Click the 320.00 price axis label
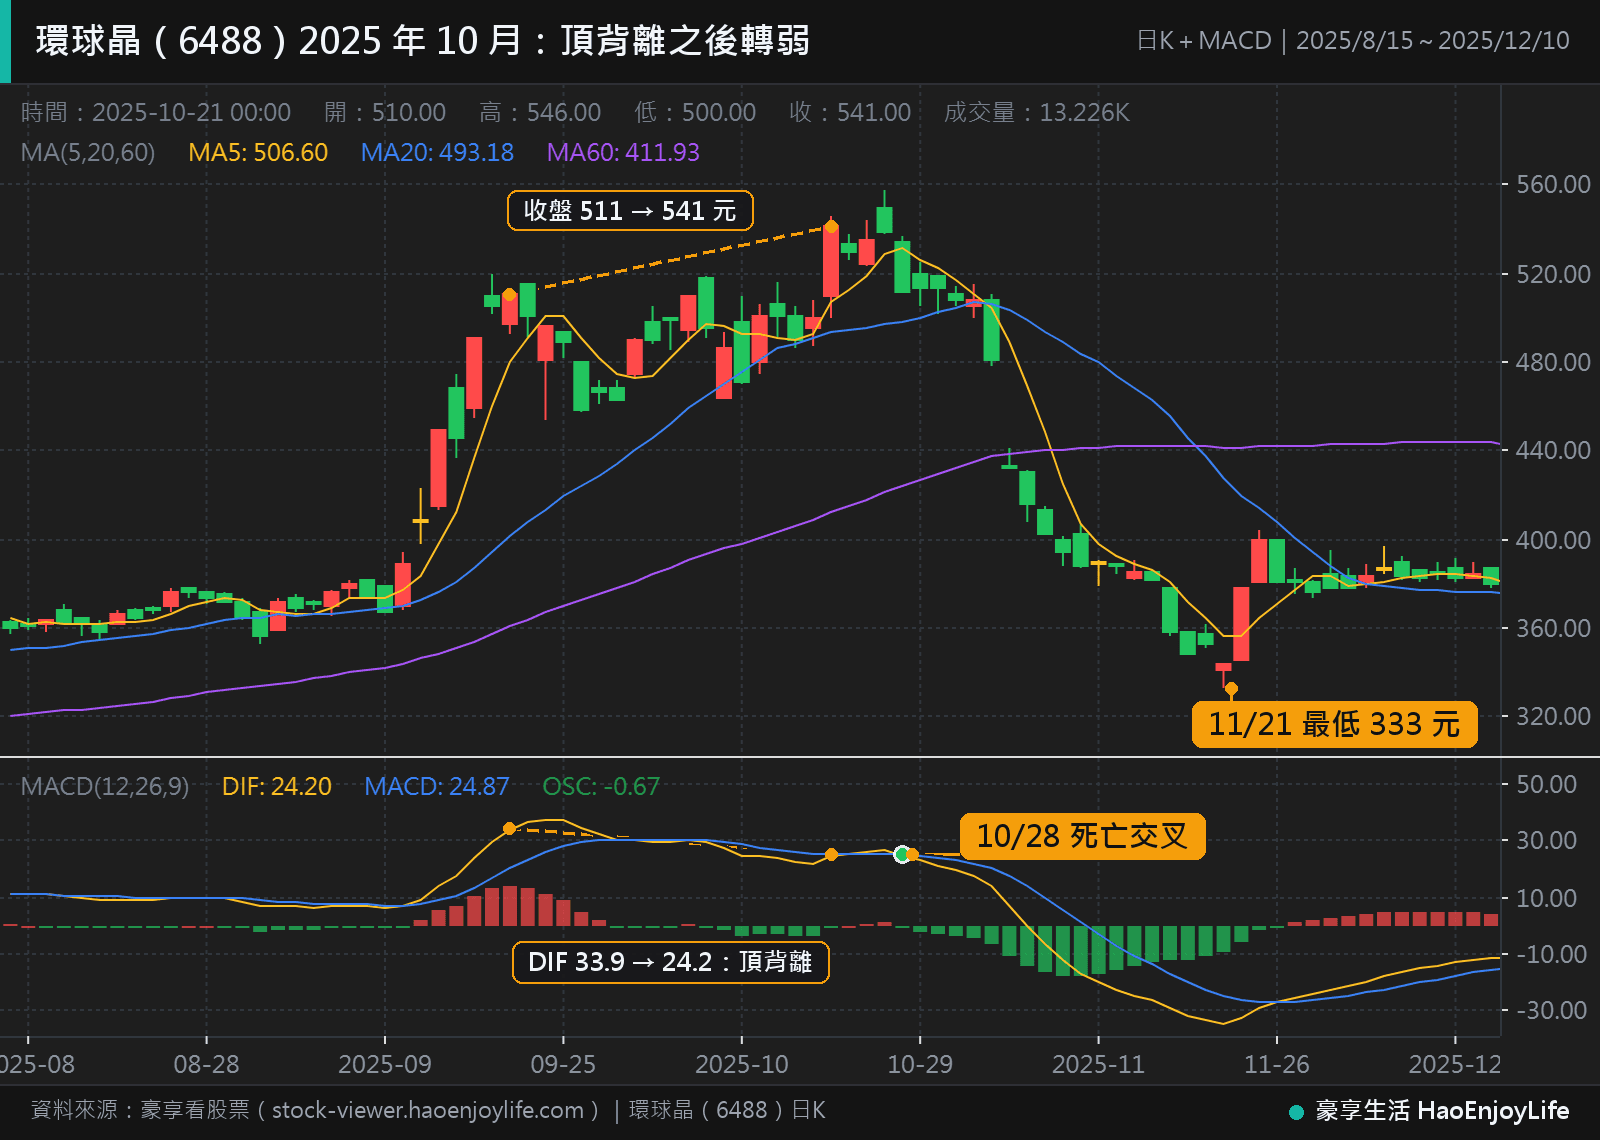Viewport: 1600px width, 1140px height. coord(1553,716)
